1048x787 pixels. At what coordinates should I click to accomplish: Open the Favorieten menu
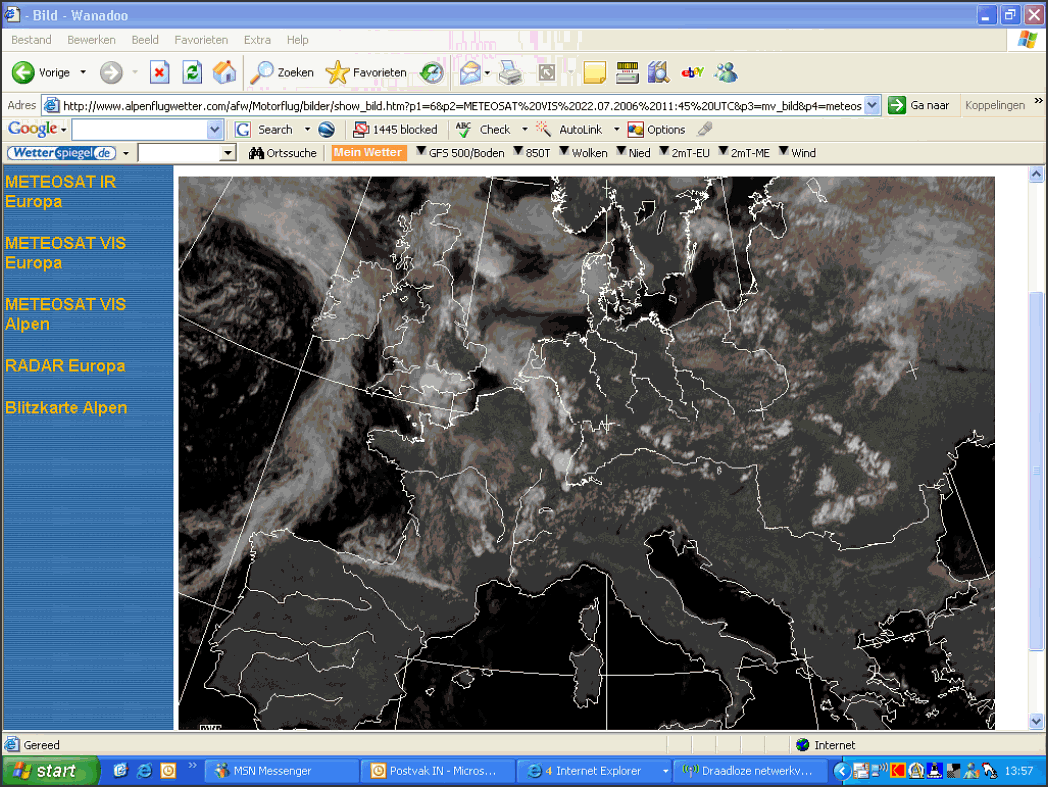click(x=201, y=40)
